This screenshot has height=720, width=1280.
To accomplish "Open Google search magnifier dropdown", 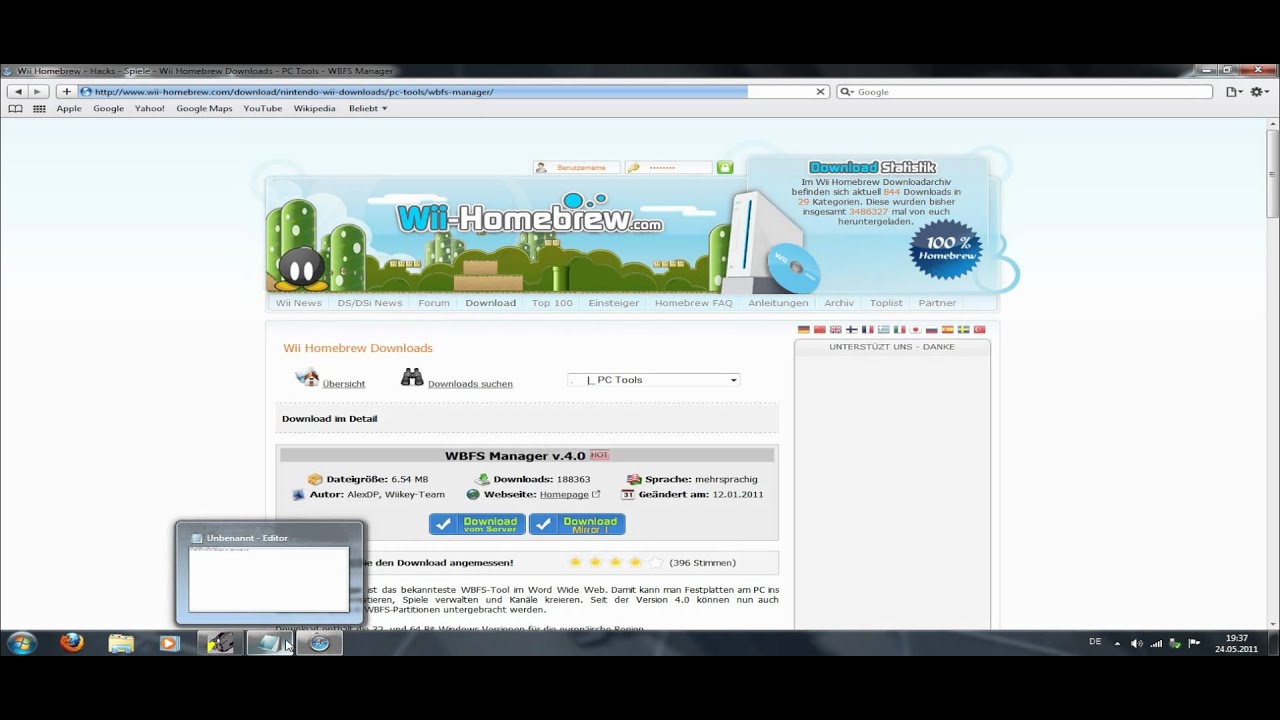I will [848, 91].
